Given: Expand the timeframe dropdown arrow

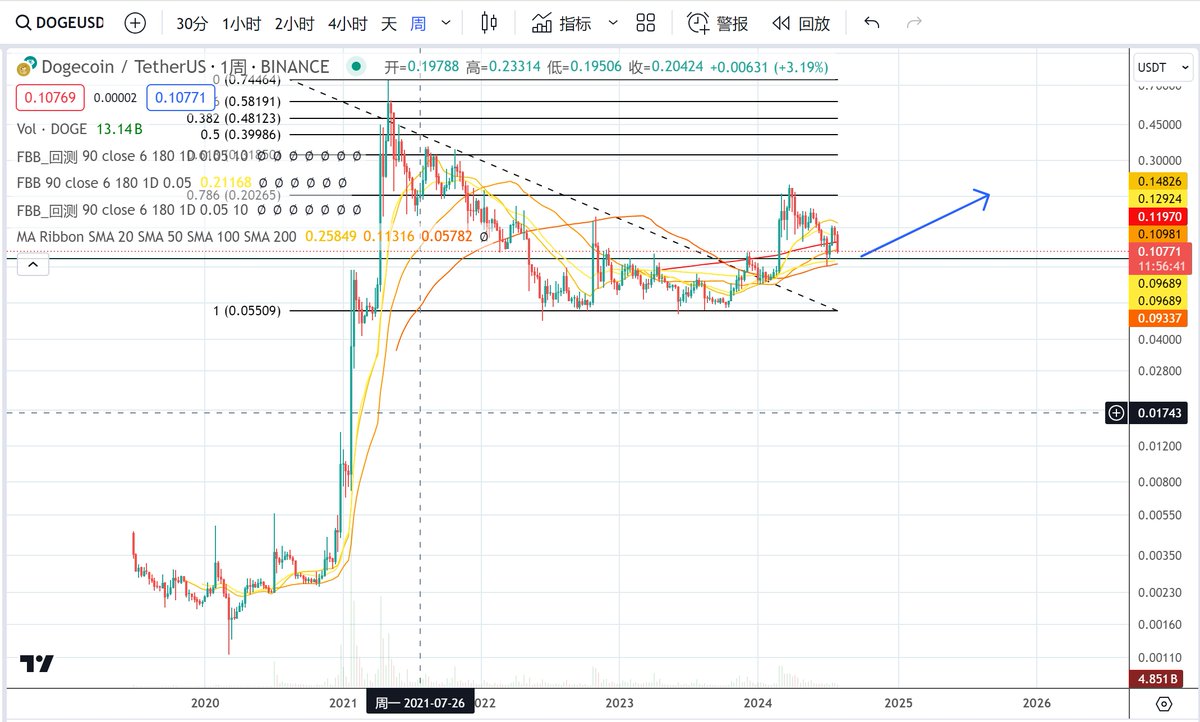Looking at the screenshot, I should [446, 22].
